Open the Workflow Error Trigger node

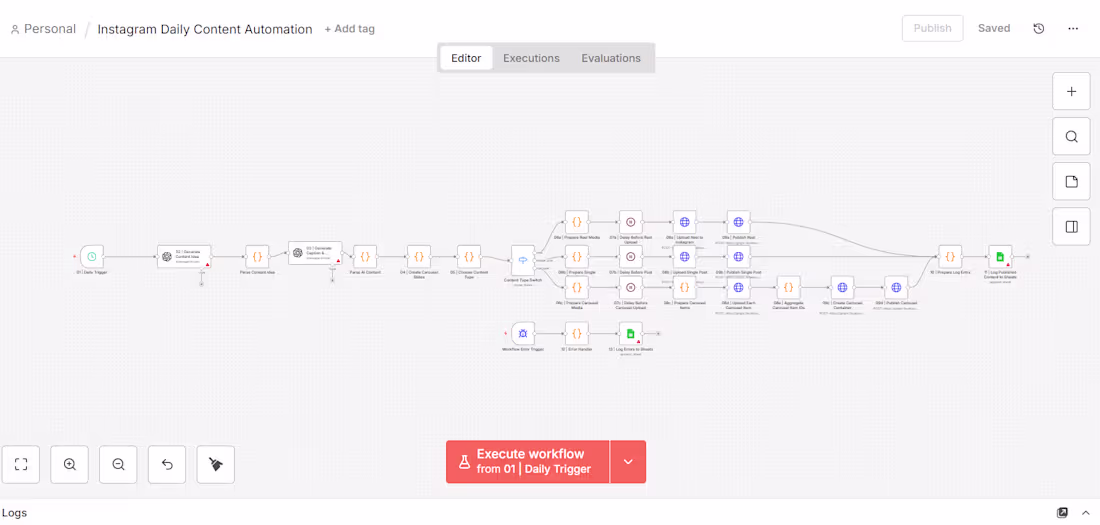[x=523, y=333]
